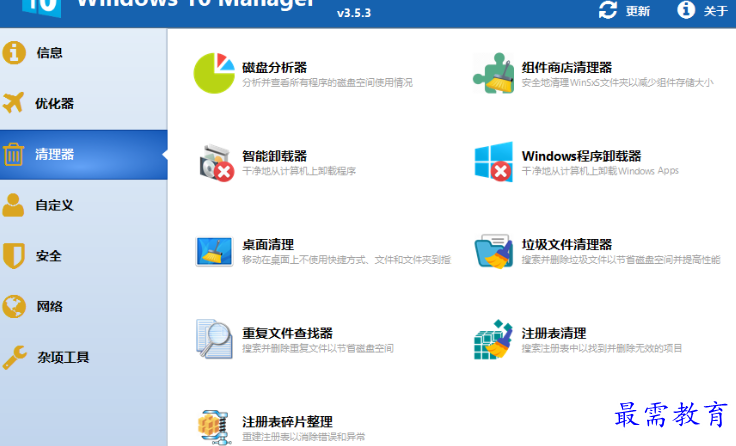This screenshot has height=446, width=736.
Task: Open the 安全 sidebar section
Action: pyautogui.click(x=84, y=256)
